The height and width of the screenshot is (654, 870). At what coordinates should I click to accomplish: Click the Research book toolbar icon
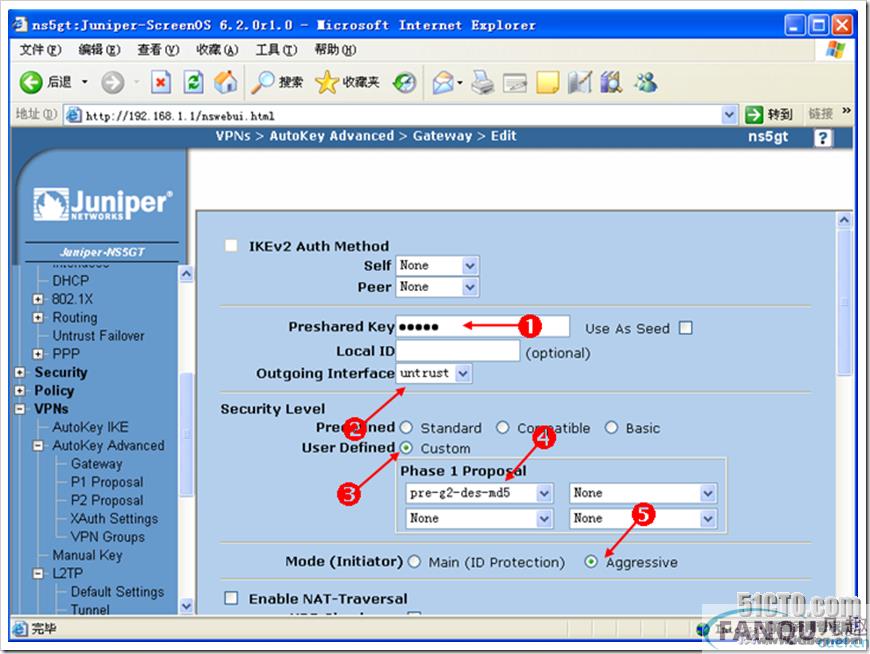(x=611, y=82)
